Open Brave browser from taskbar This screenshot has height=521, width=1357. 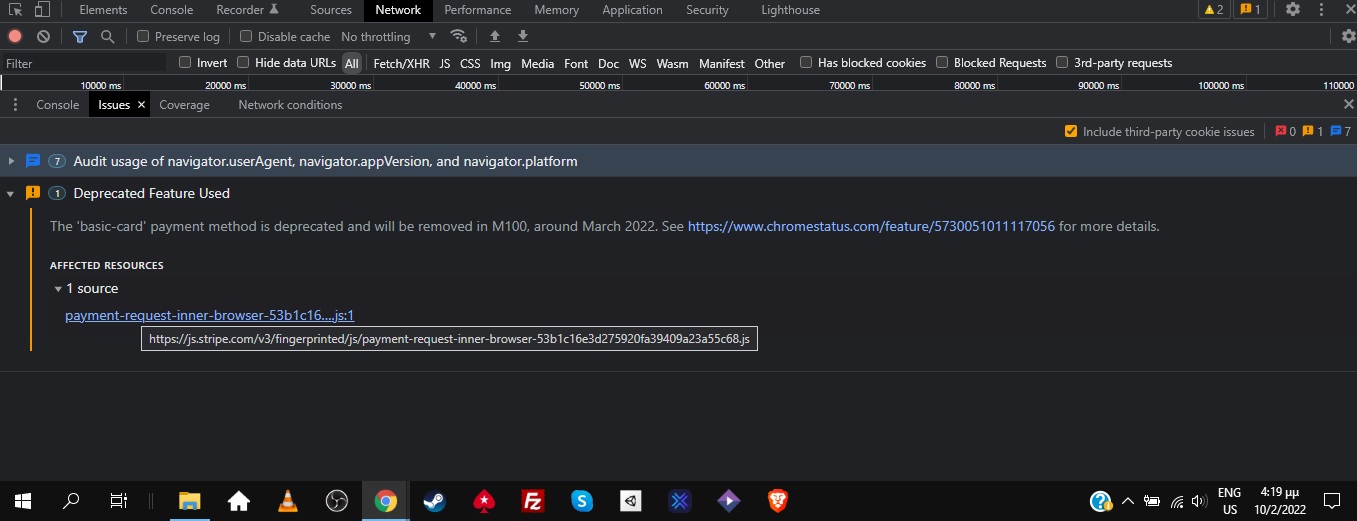click(x=778, y=501)
